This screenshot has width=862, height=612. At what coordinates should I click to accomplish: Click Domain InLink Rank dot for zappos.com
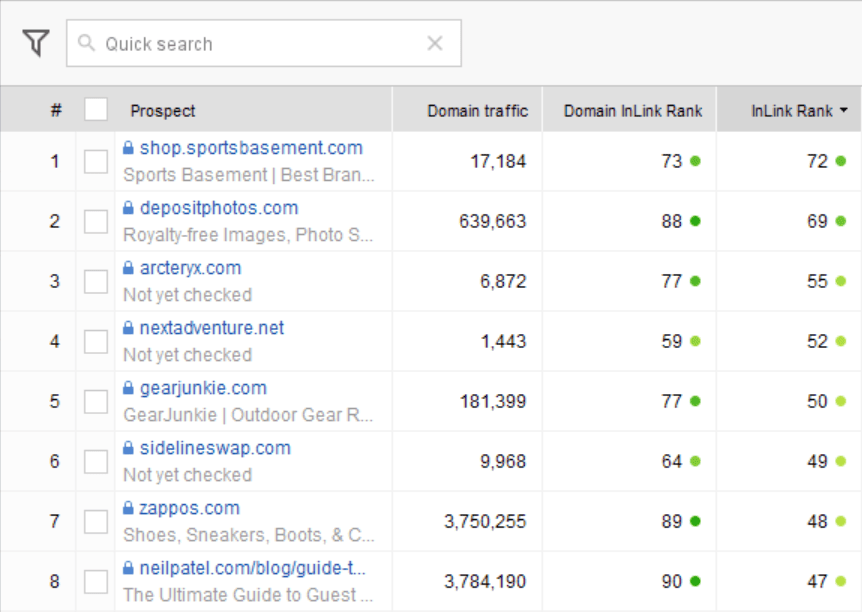point(695,521)
